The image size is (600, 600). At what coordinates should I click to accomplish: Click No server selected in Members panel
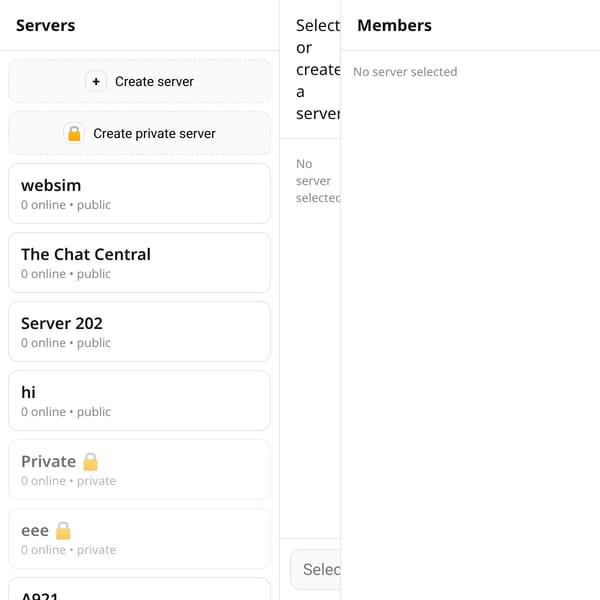(x=405, y=72)
